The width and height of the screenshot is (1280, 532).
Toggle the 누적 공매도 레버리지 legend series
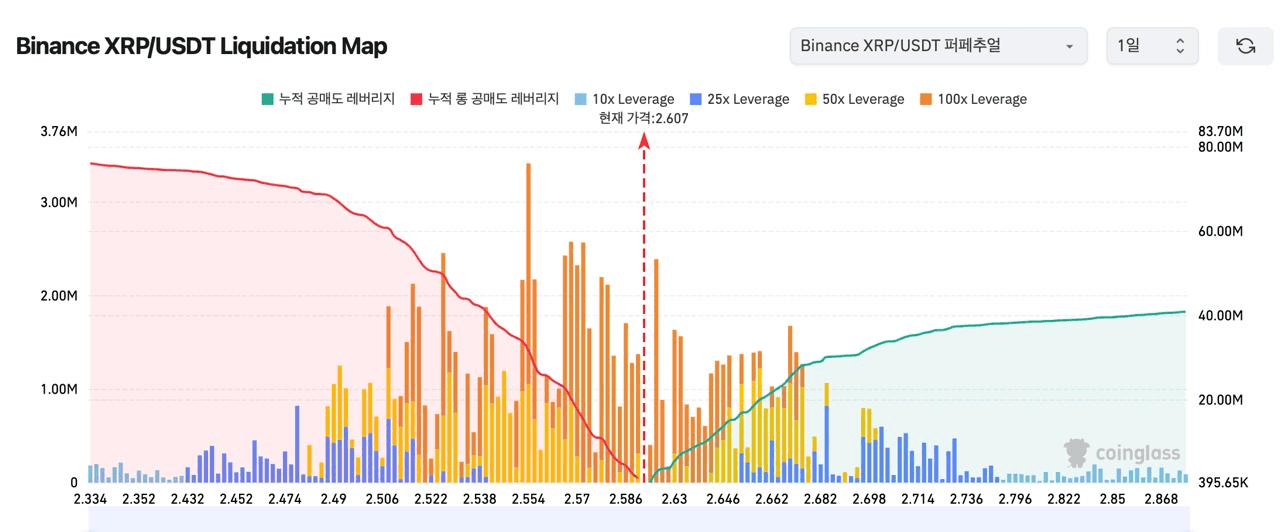click(x=327, y=99)
